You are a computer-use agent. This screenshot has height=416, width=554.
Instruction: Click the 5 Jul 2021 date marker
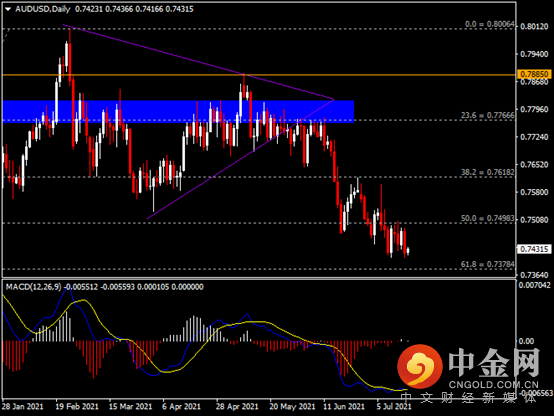pos(394,406)
